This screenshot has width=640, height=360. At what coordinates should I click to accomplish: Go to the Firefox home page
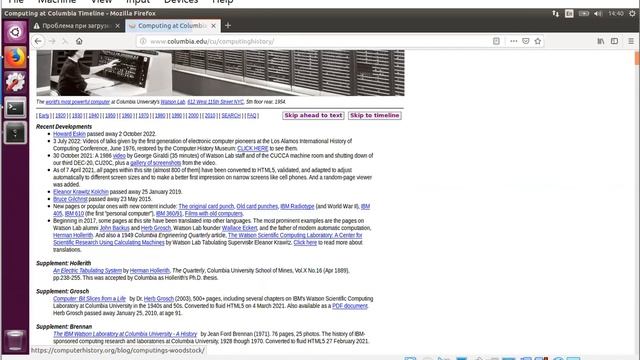tap(79, 41)
